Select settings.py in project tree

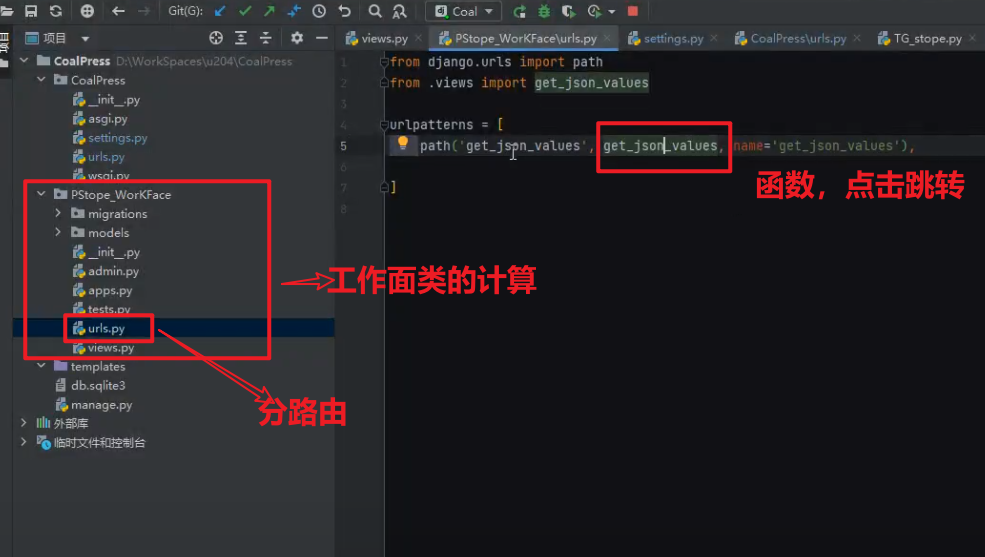coord(117,138)
